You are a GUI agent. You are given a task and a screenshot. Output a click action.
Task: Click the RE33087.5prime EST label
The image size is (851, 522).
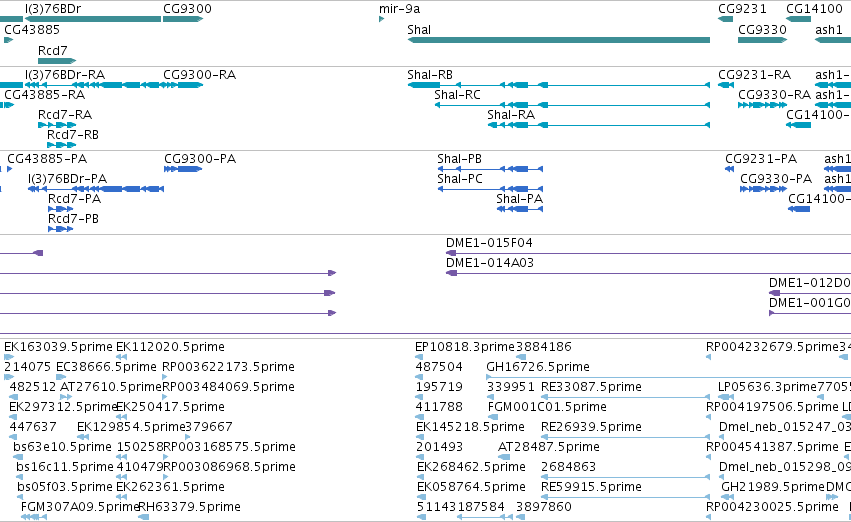point(592,387)
